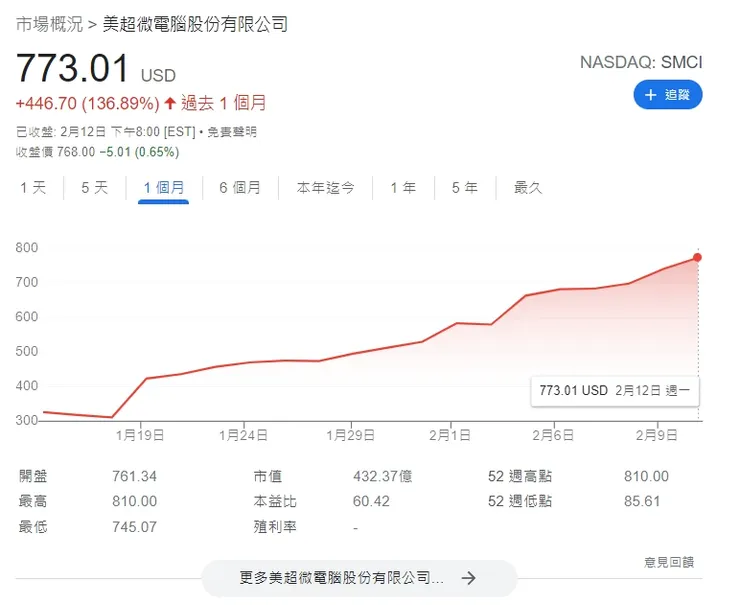740x605 pixels.
Task: Click the 意見回饋 feedback link
Action: 669,562
